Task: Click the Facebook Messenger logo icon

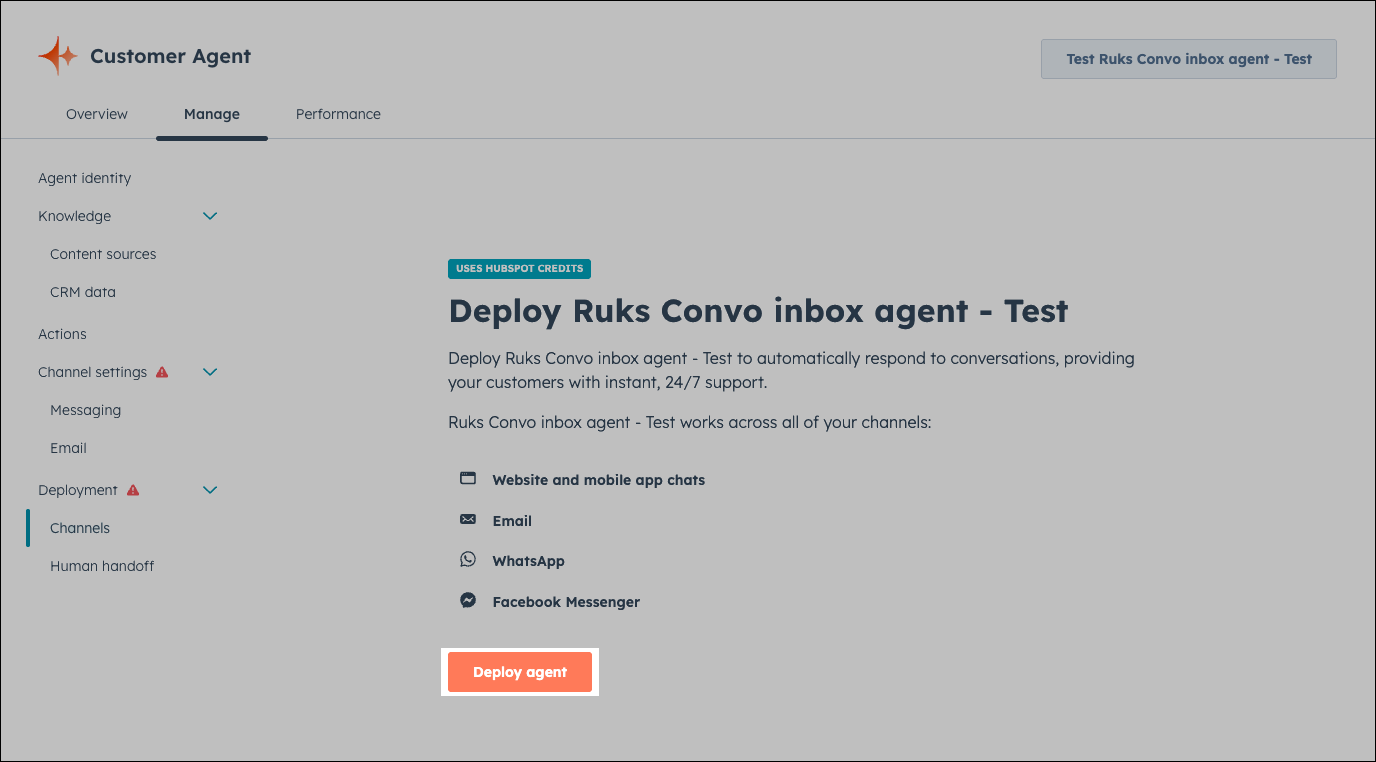Action: pos(468,601)
